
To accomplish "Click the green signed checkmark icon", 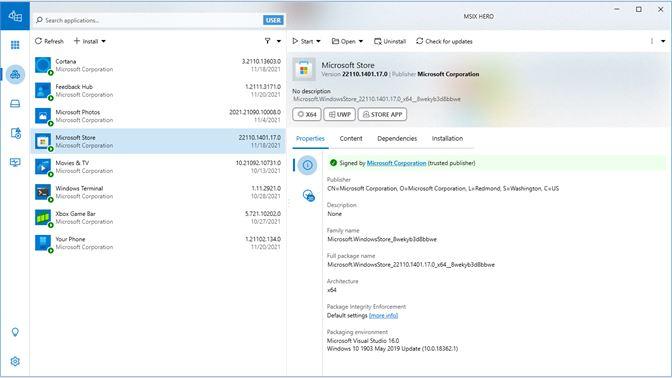I will [x=333, y=163].
